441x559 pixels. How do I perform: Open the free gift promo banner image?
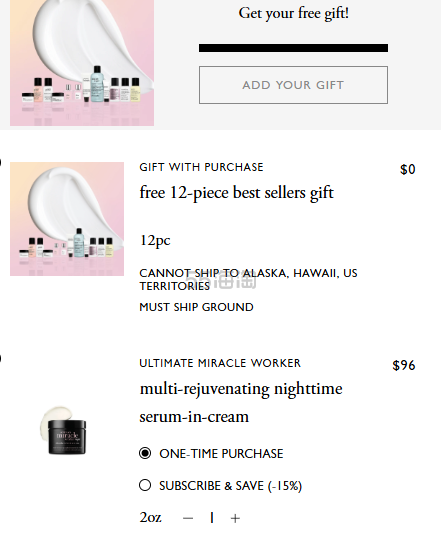[82, 63]
